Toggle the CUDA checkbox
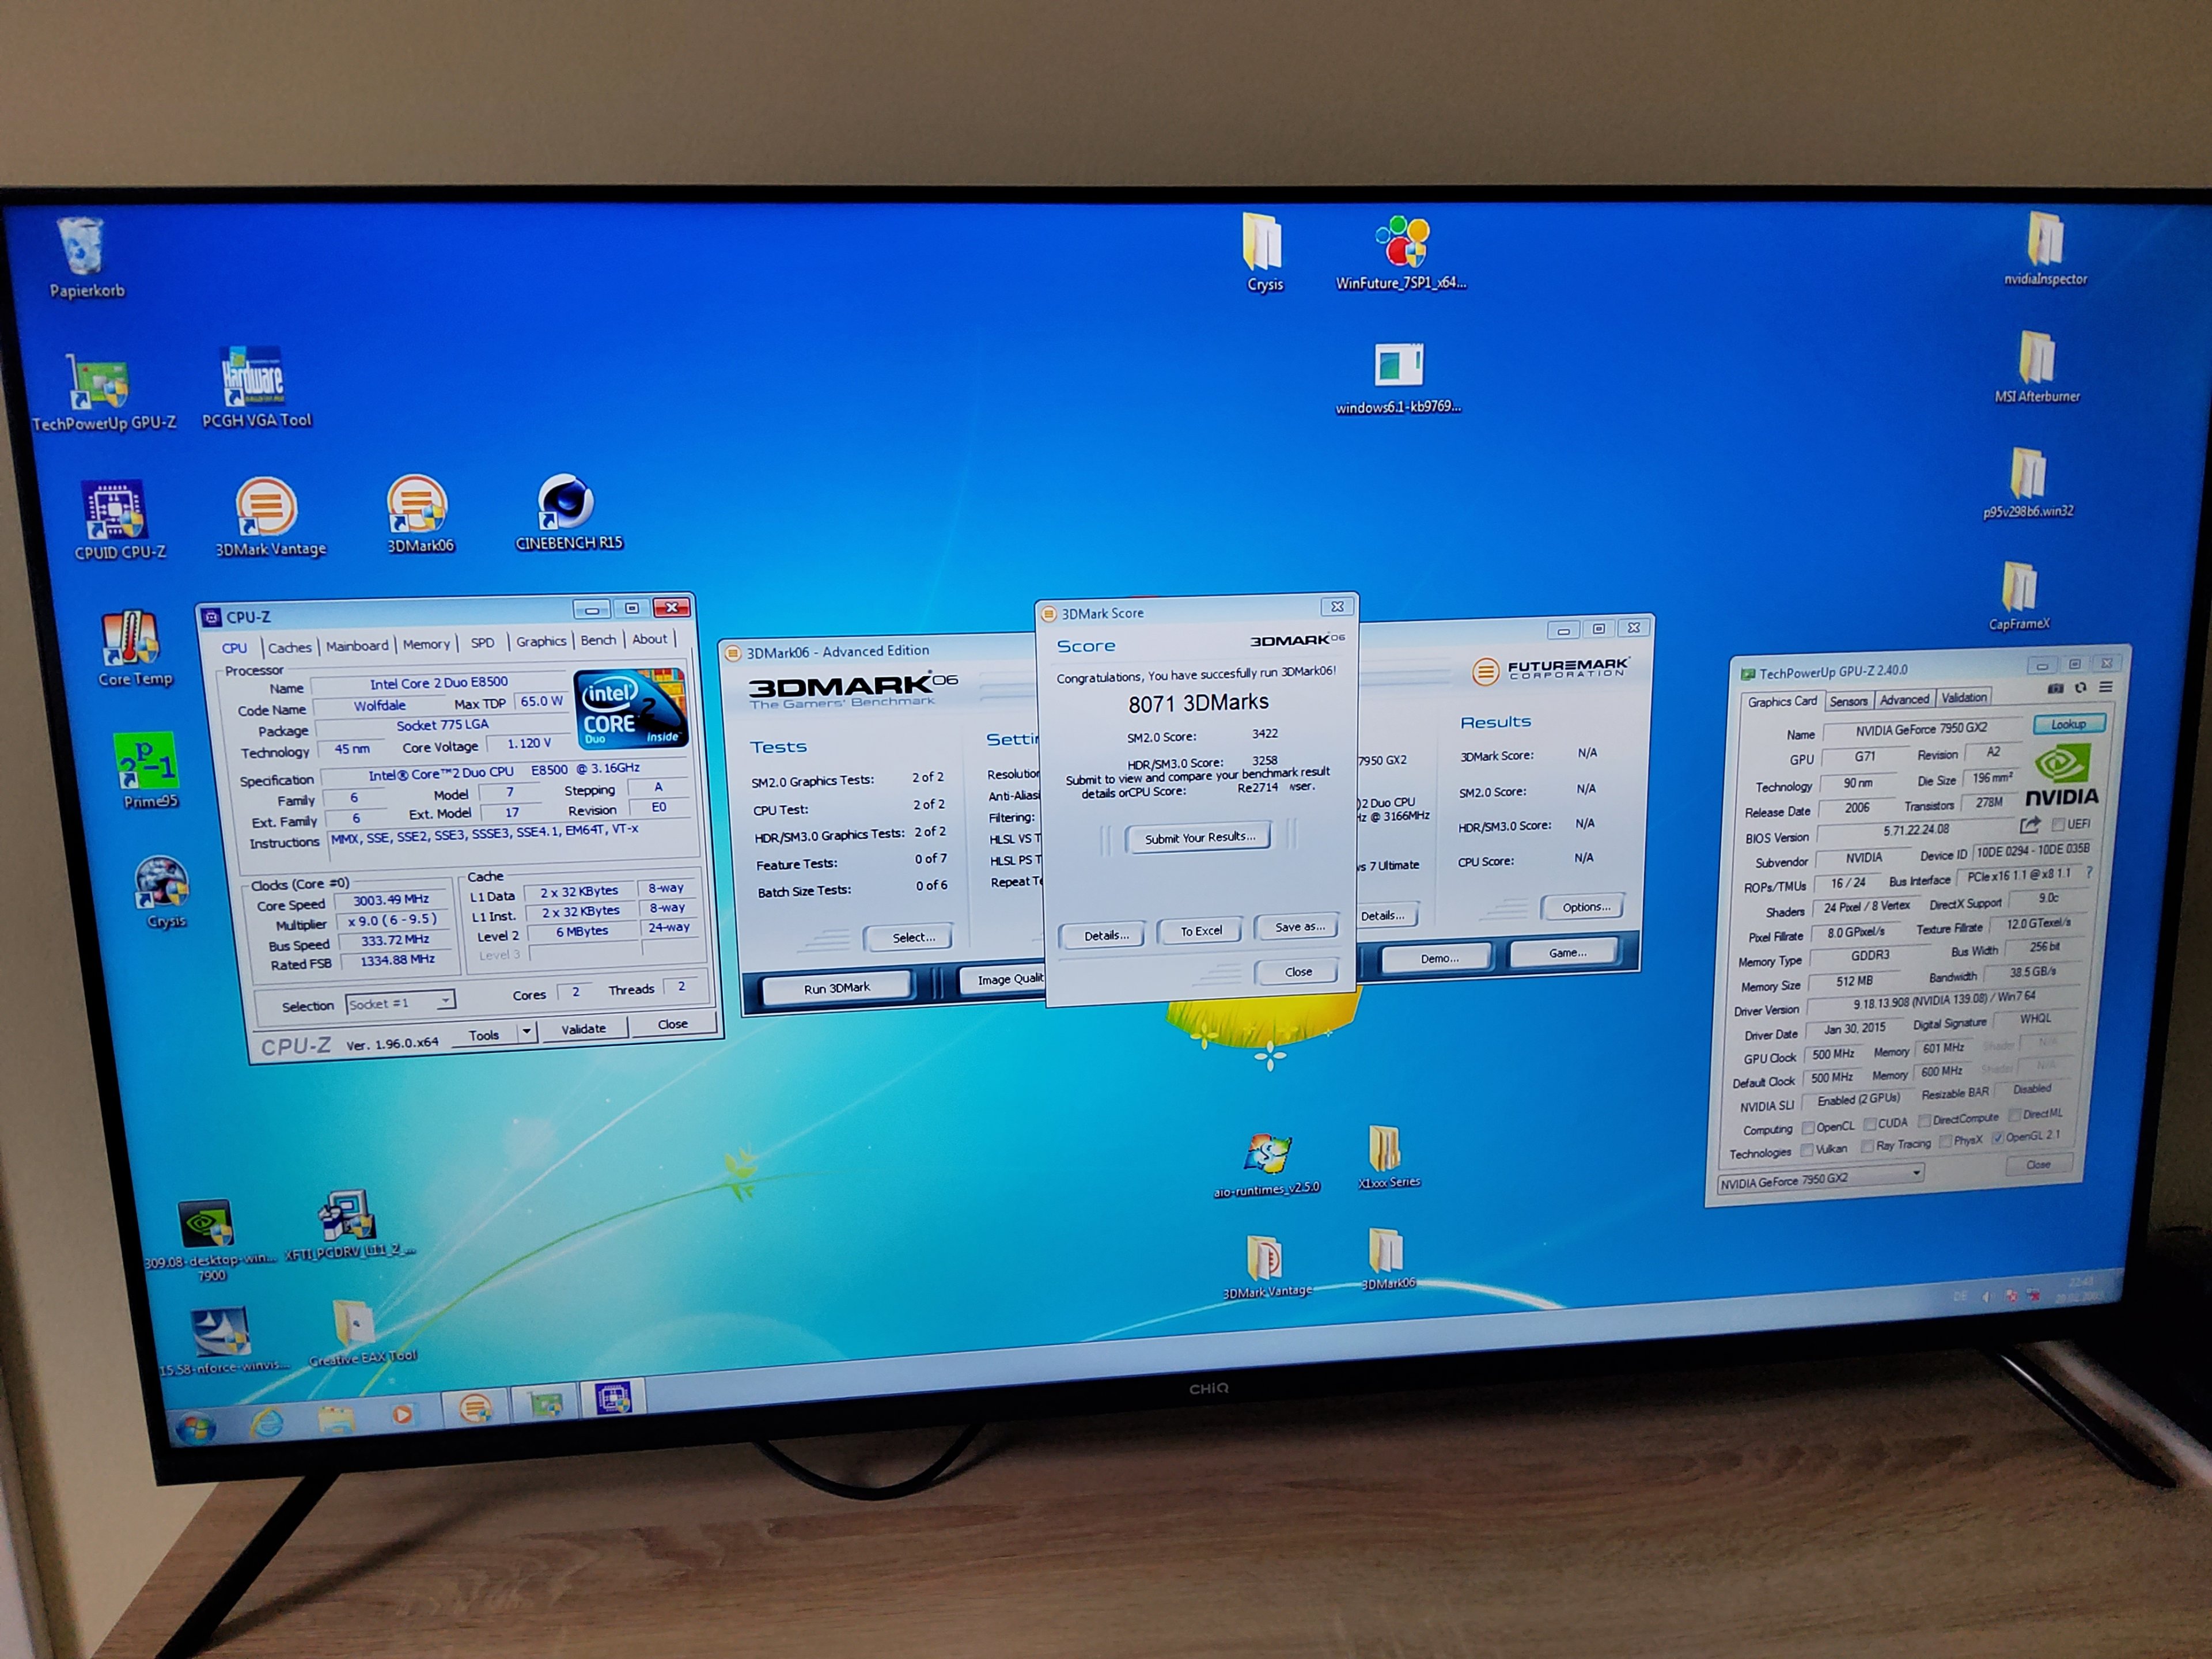 [x=1869, y=1124]
